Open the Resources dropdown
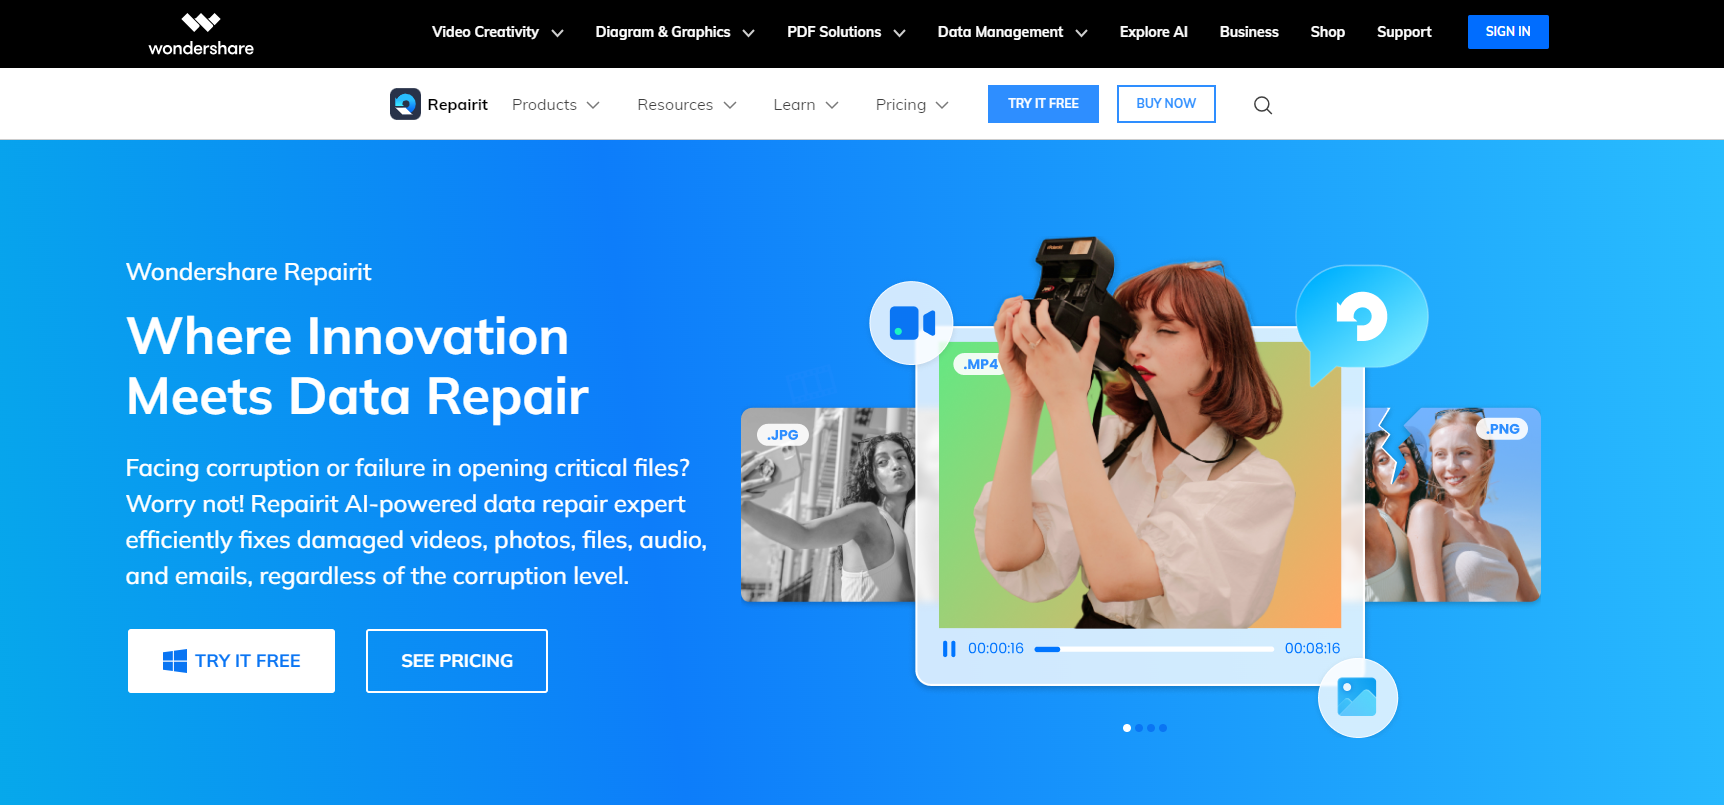 tap(687, 105)
